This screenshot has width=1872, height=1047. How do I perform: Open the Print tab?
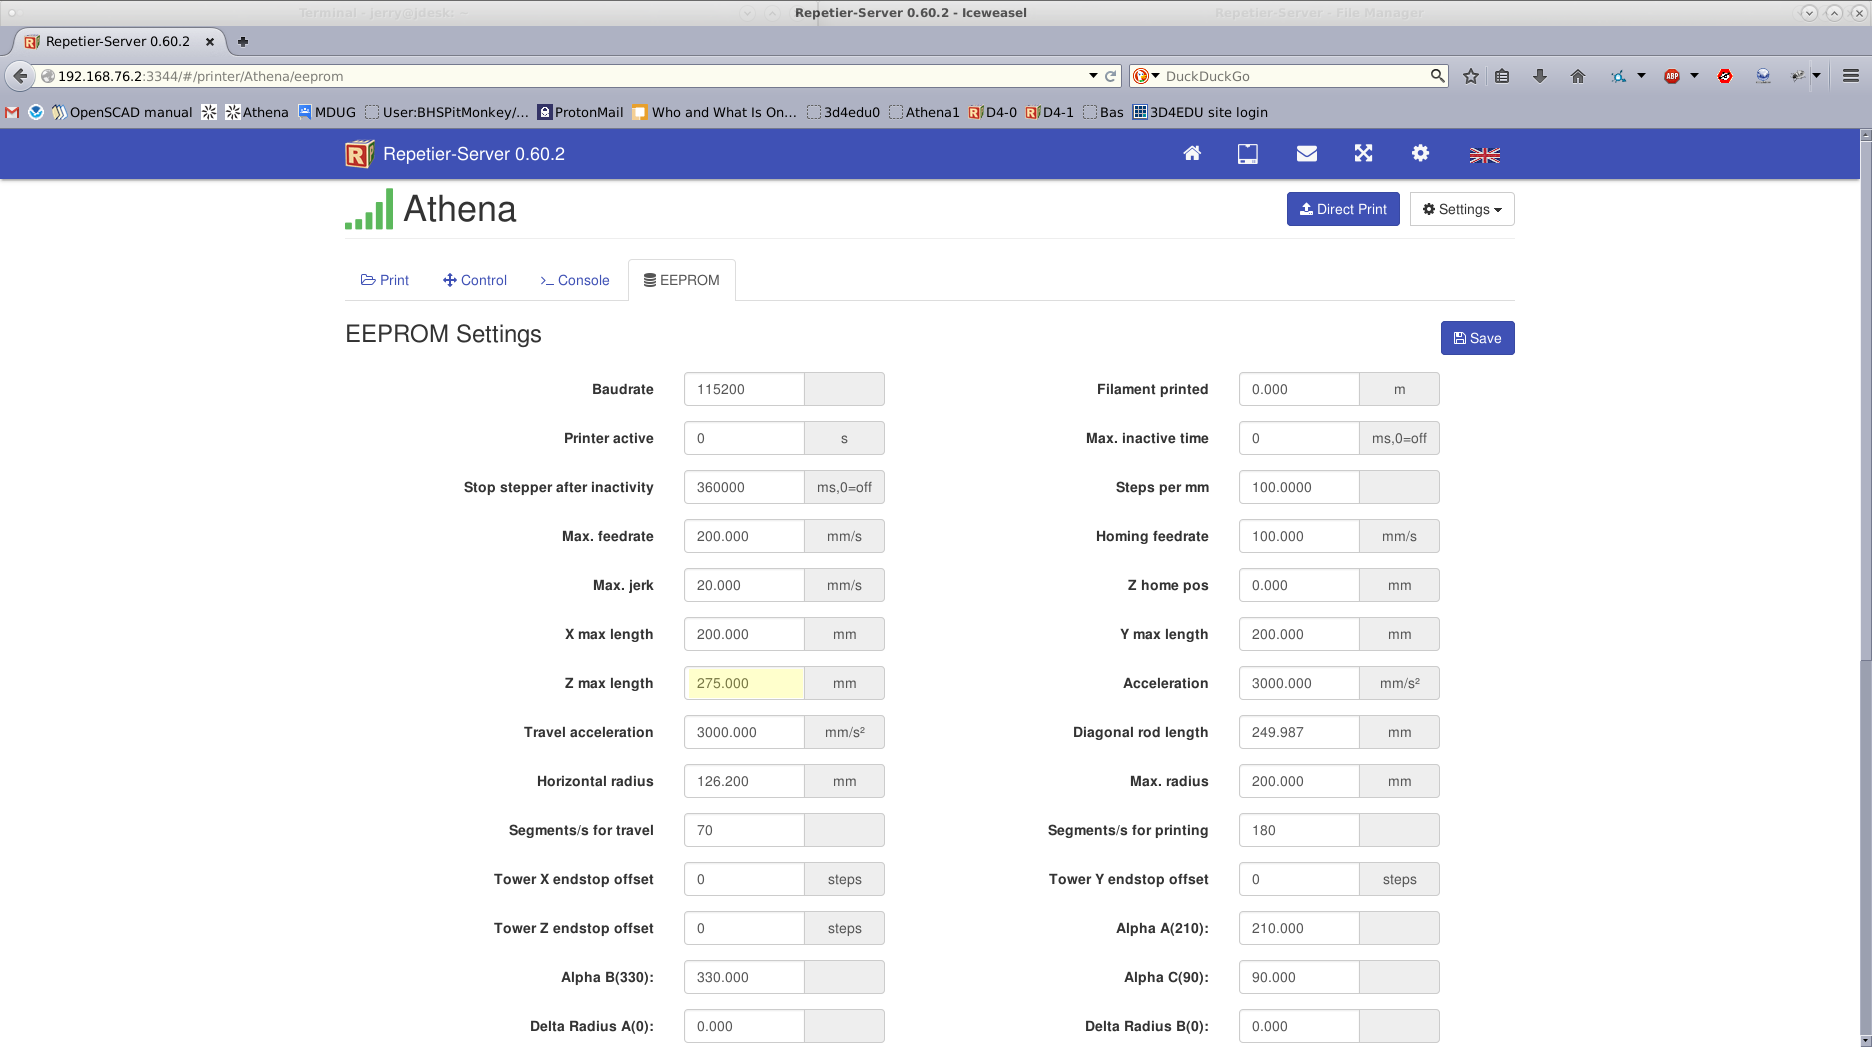coord(385,280)
